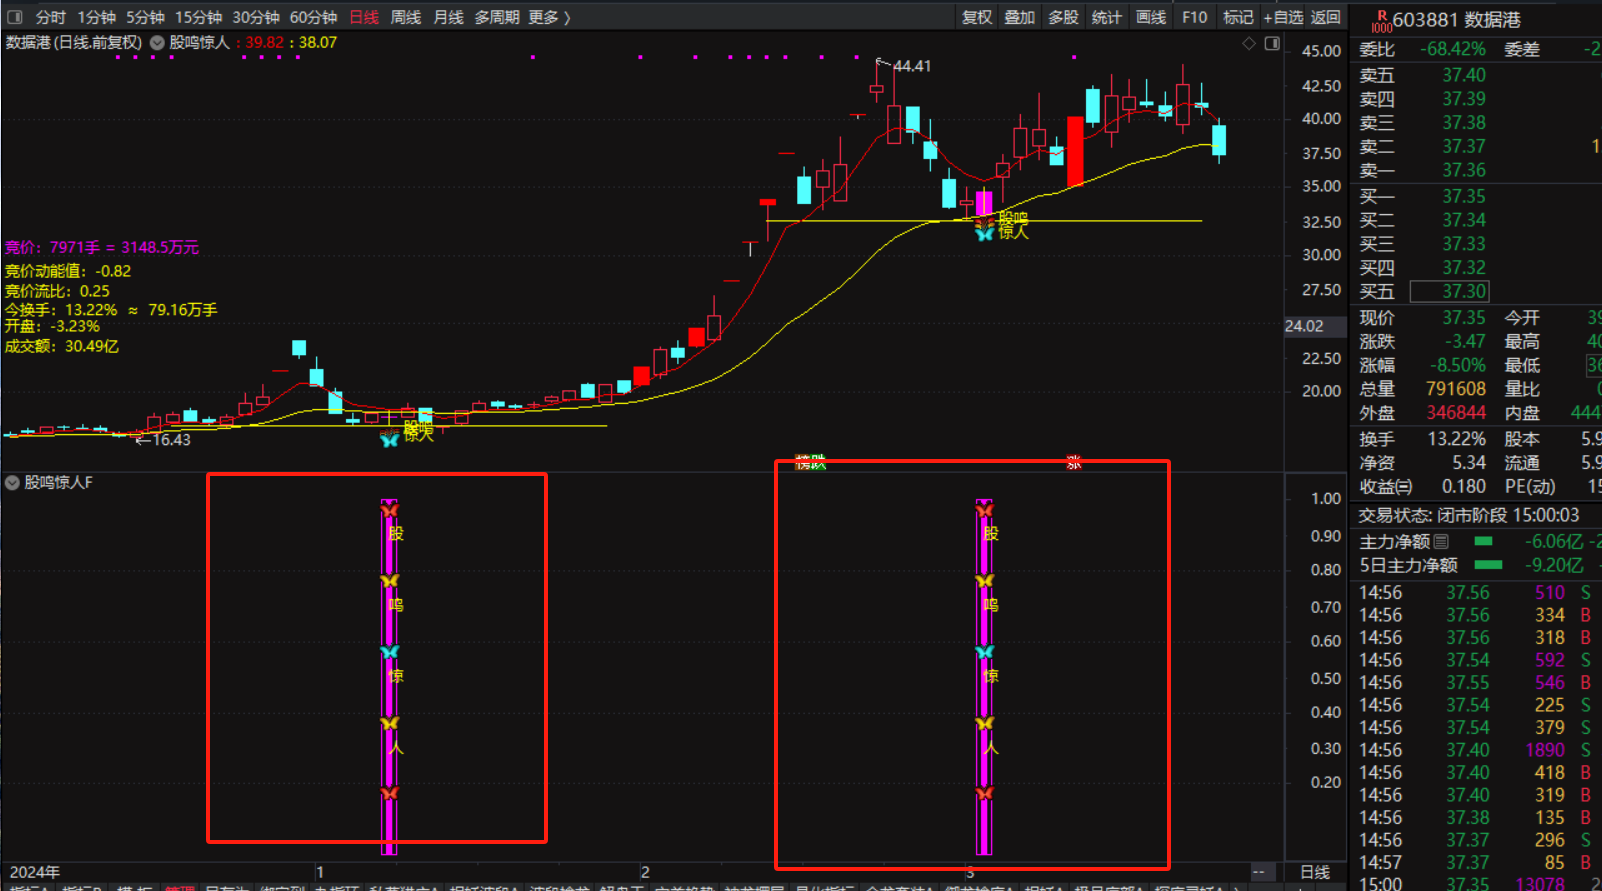Image resolution: width=1602 pixels, height=891 pixels.
Task: Switch to the 分时 intraday tab
Action: point(50,17)
